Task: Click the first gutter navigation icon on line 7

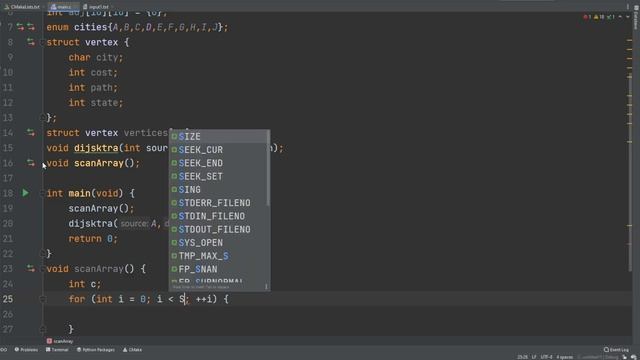Action: click(20, 27)
